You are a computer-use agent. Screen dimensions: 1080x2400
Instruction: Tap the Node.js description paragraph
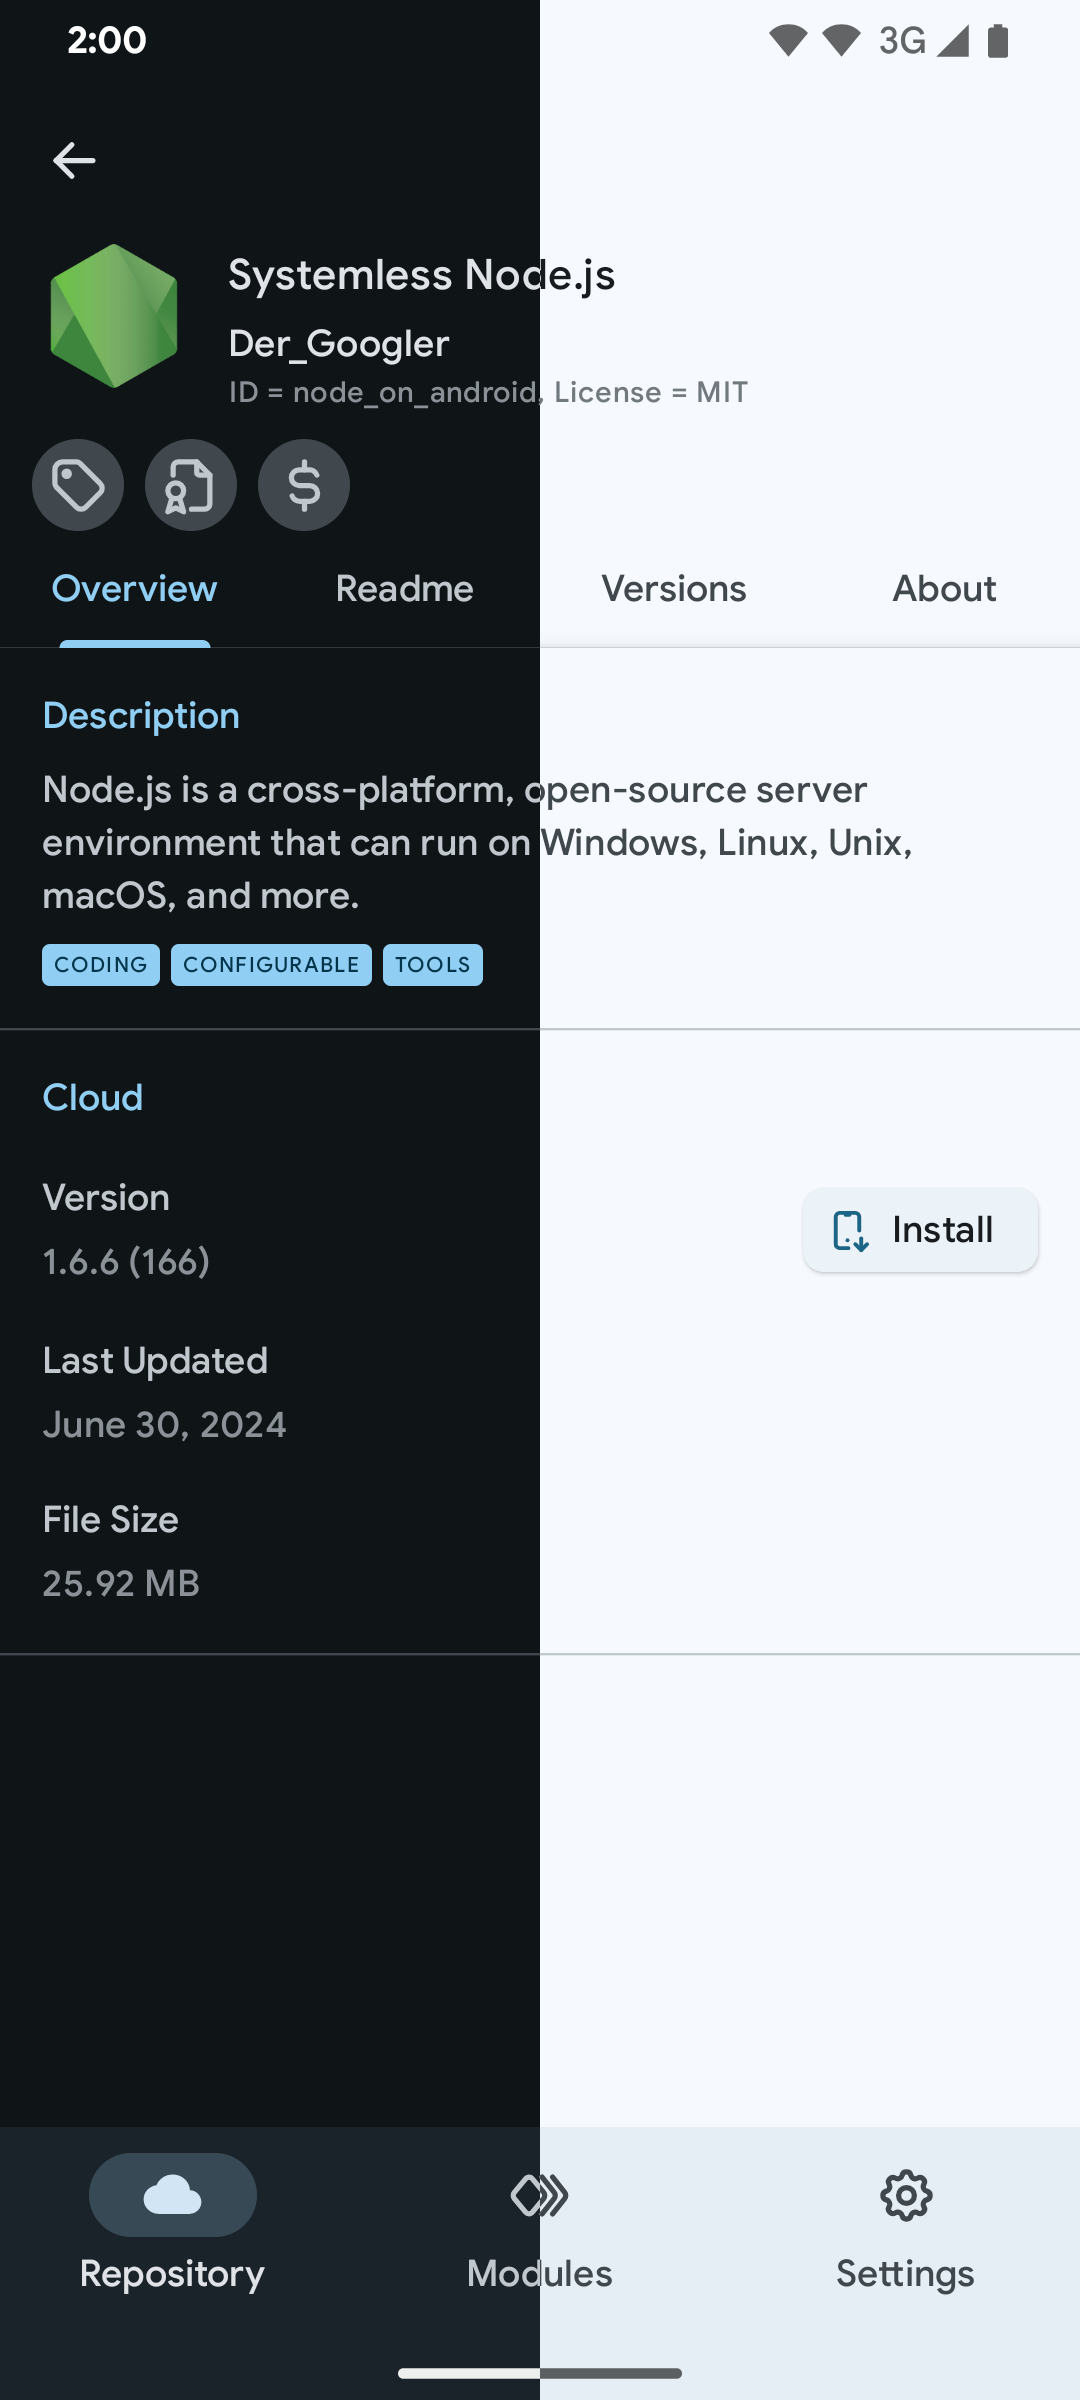[477, 843]
